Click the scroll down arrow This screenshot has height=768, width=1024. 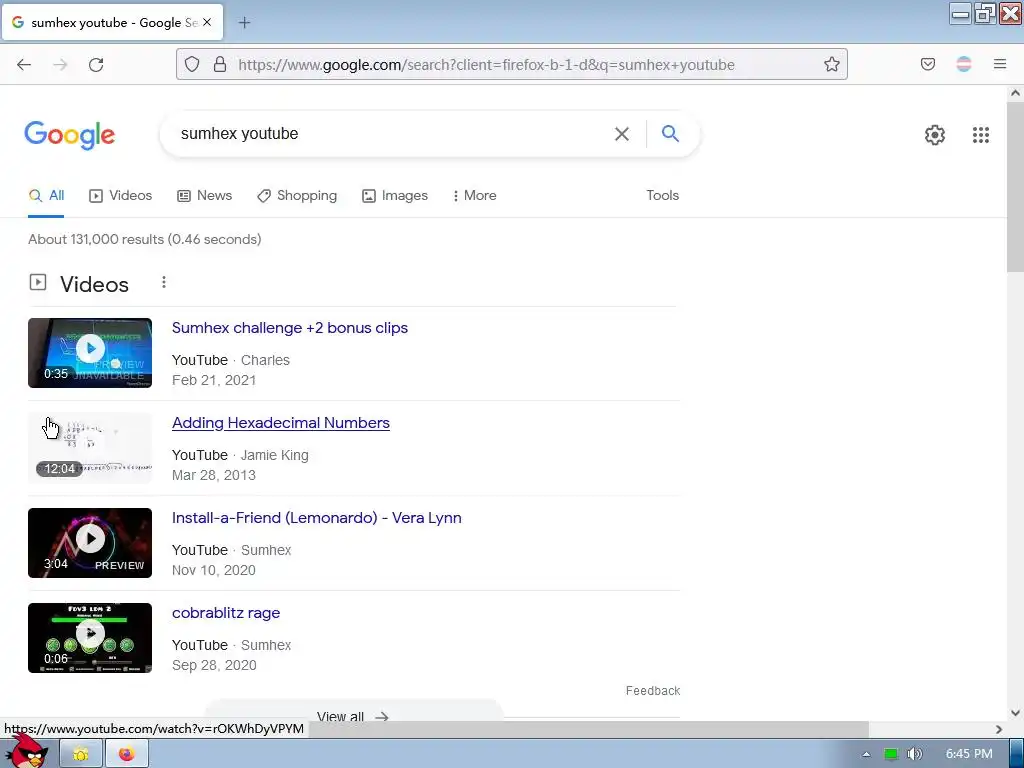pos(1015,713)
